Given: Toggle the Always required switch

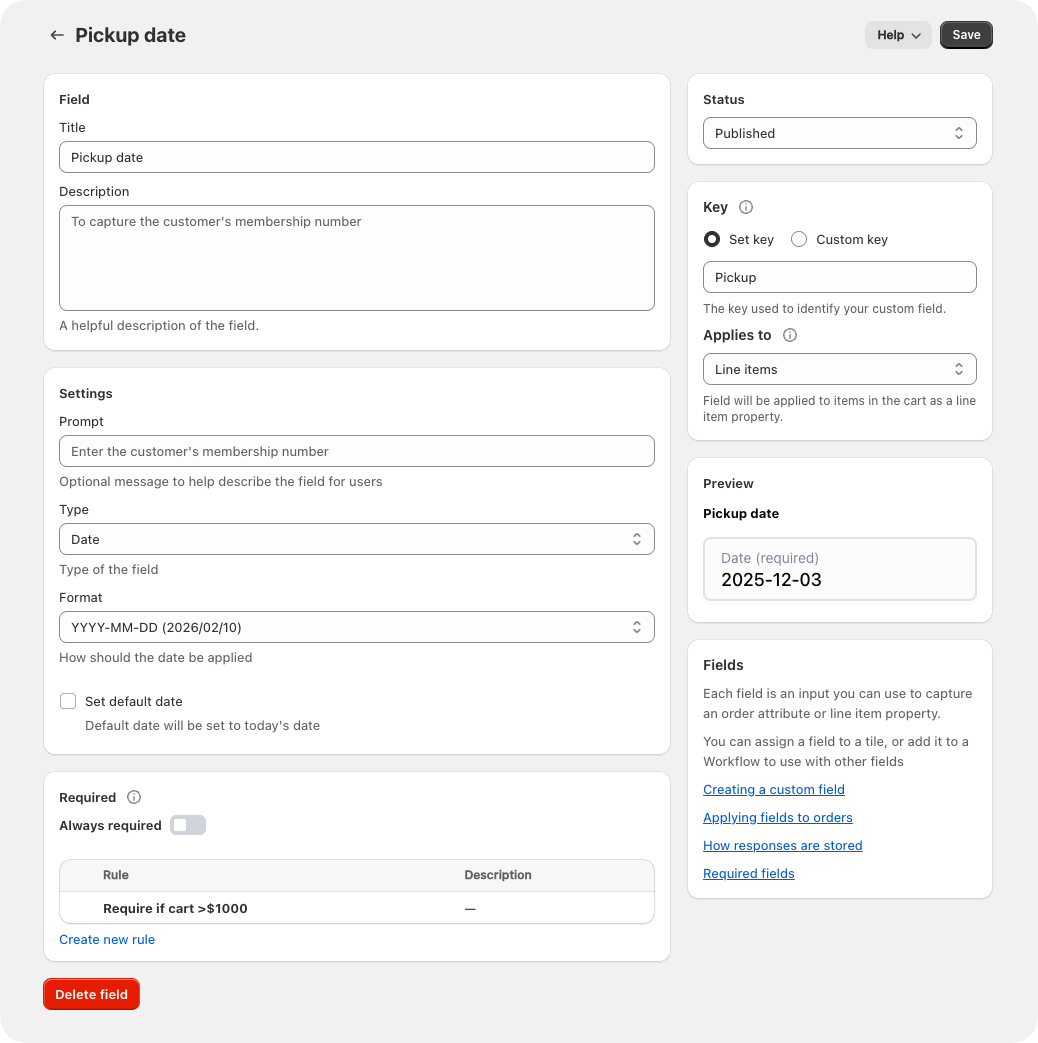Looking at the screenshot, I should 188,825.
